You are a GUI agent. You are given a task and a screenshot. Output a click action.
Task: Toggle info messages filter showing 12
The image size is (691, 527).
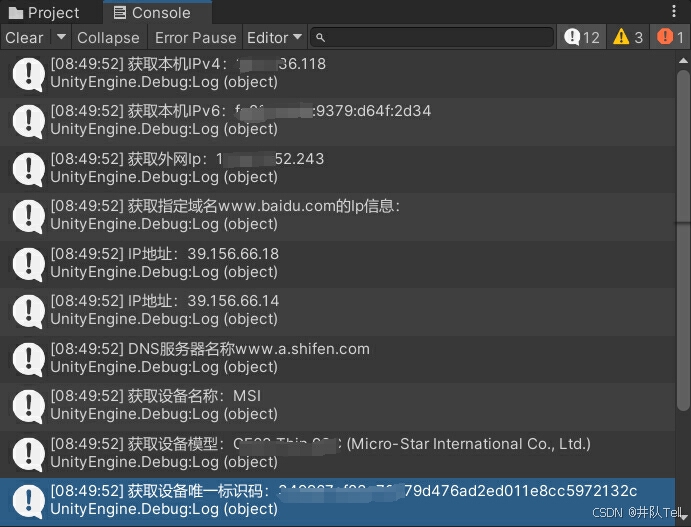click(x=581, y=37)
